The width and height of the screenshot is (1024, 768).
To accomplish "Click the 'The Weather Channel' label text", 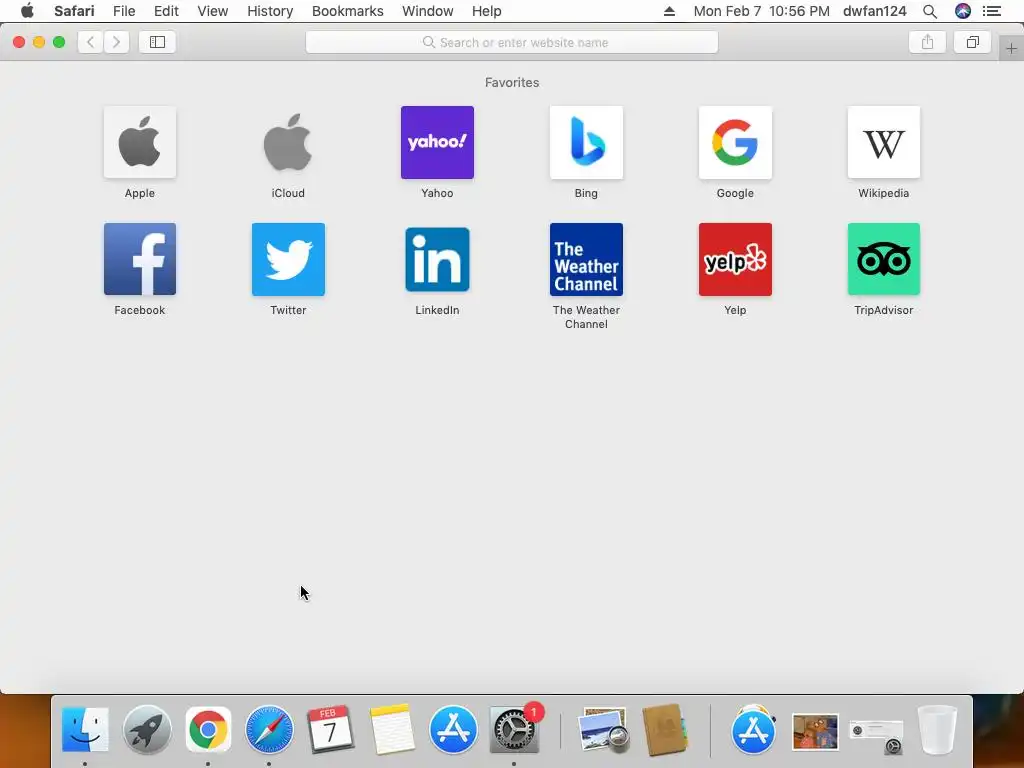I will 586,317.
